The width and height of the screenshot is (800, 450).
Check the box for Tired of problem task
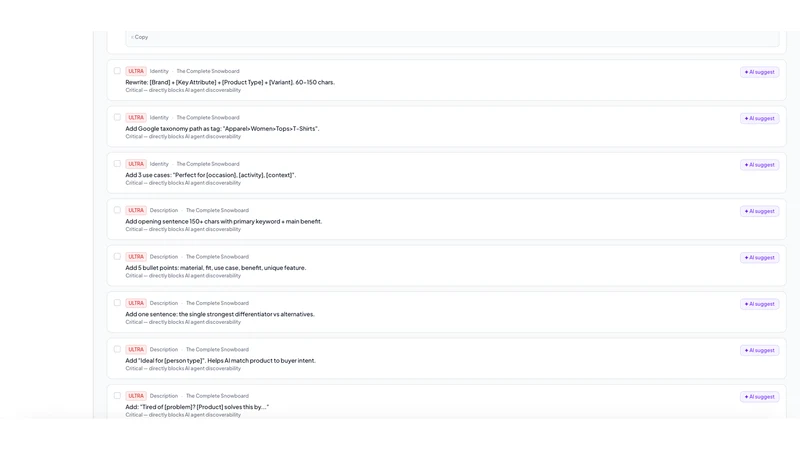click(117, 396)
